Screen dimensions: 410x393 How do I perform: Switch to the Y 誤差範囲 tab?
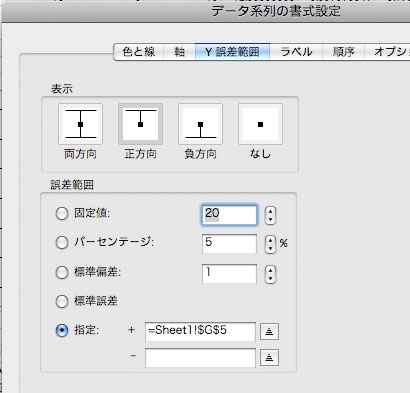coord(232,52)
